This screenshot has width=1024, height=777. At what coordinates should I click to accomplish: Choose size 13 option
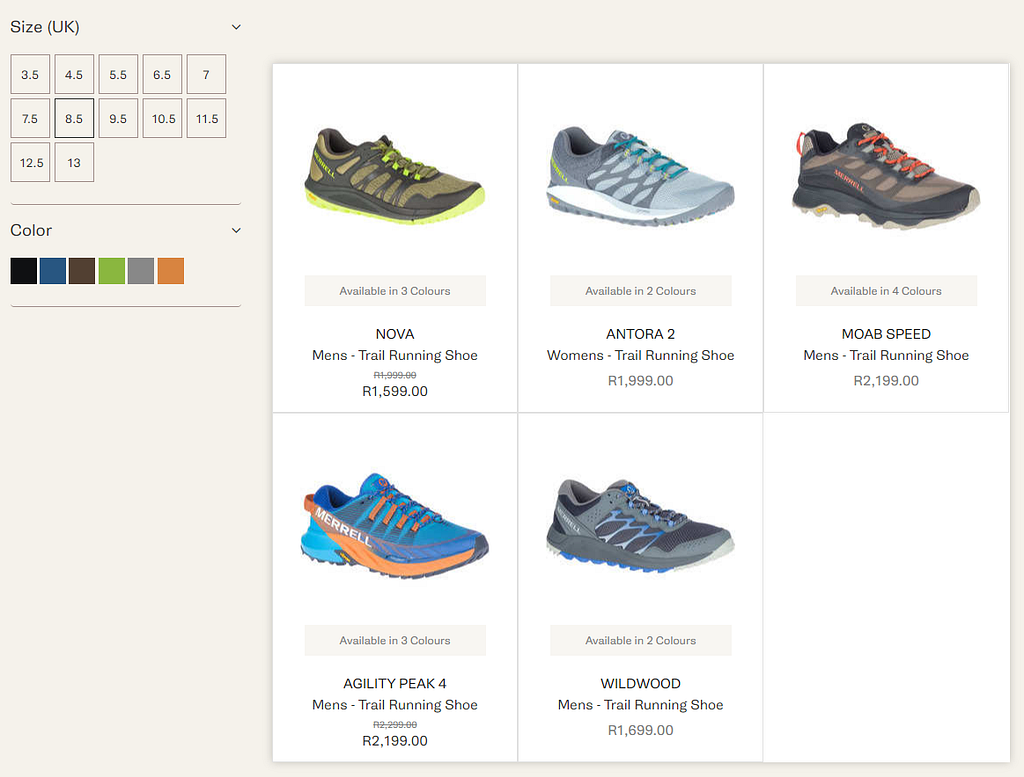point(74,162)
